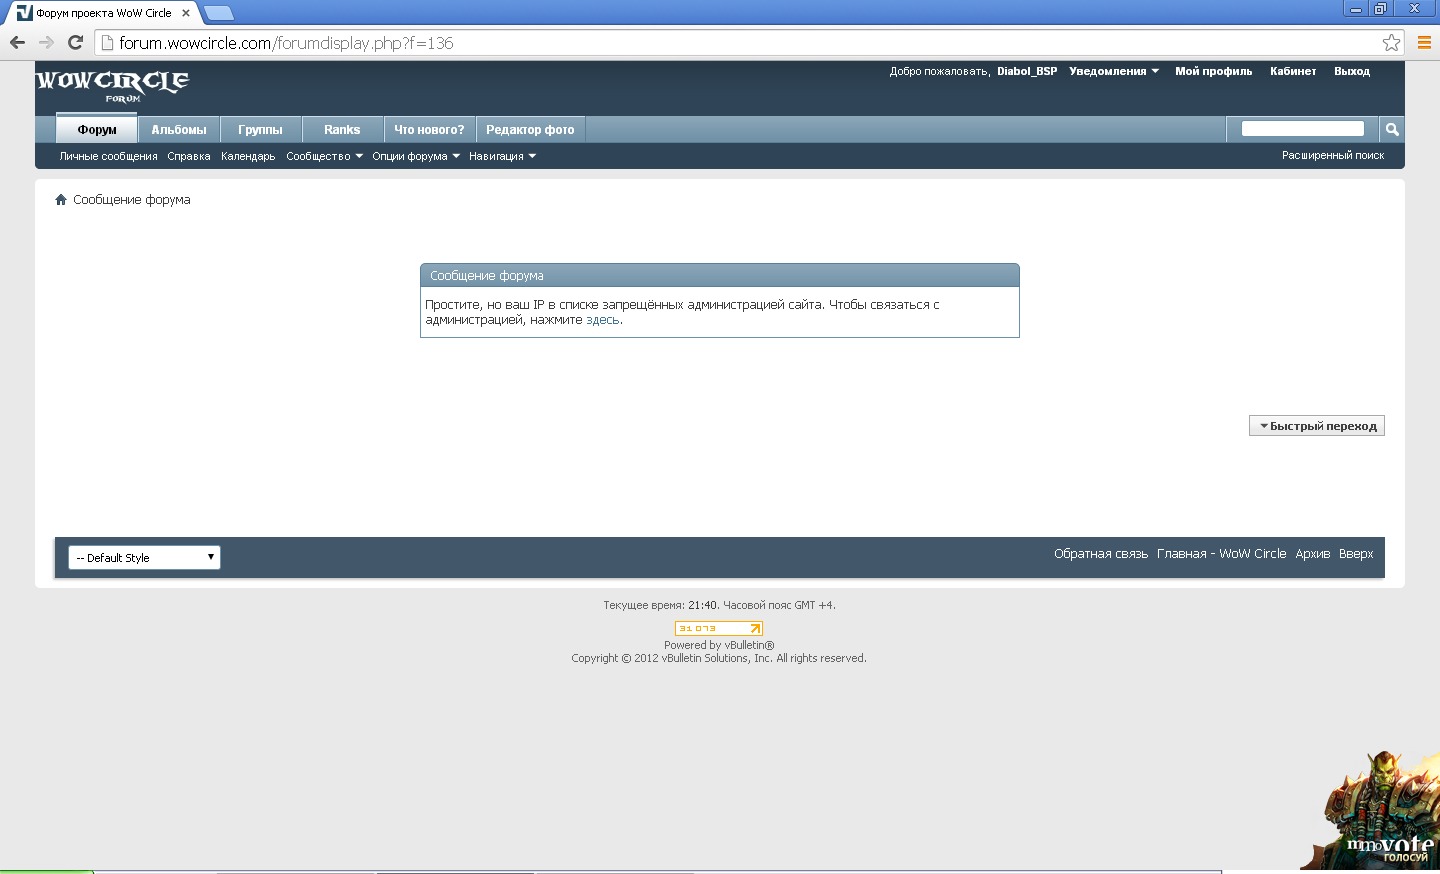Click the browser address bar URL
The image size is (1440, 874).
pyautogui.click(x=286, y=43)
